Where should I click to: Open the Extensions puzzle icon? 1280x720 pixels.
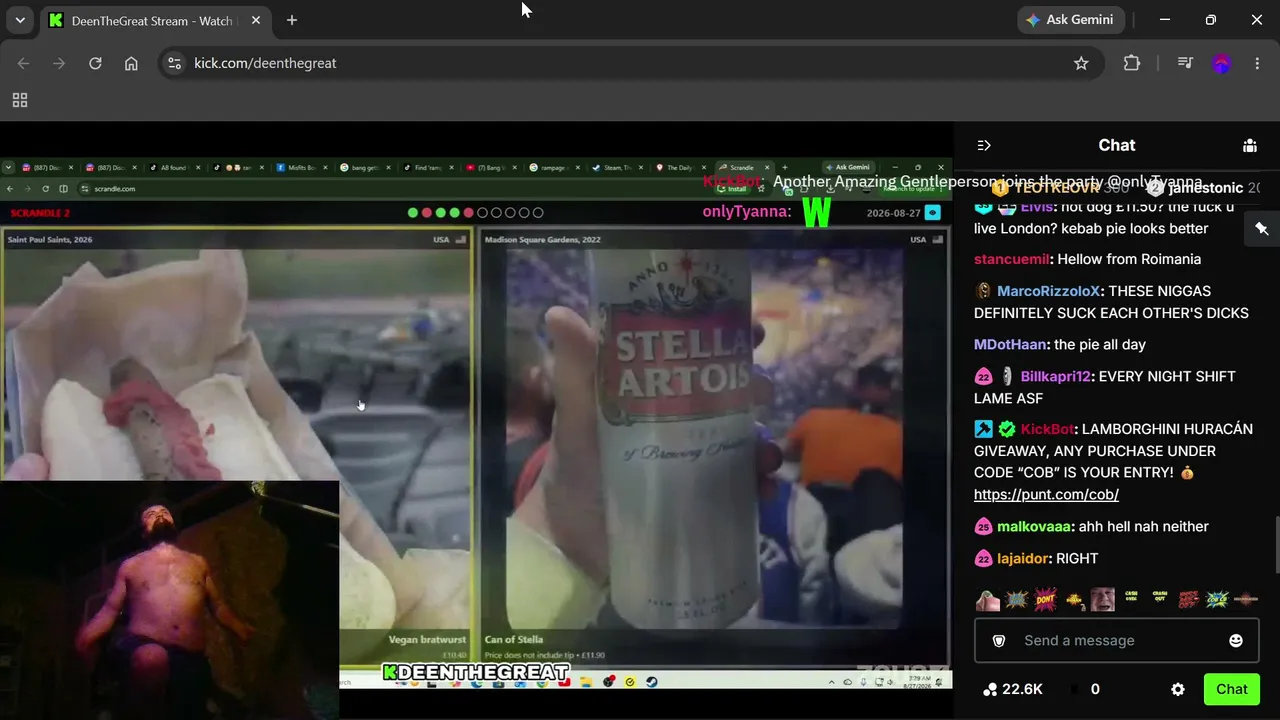pyautogui.click(x=1132, y=63)
